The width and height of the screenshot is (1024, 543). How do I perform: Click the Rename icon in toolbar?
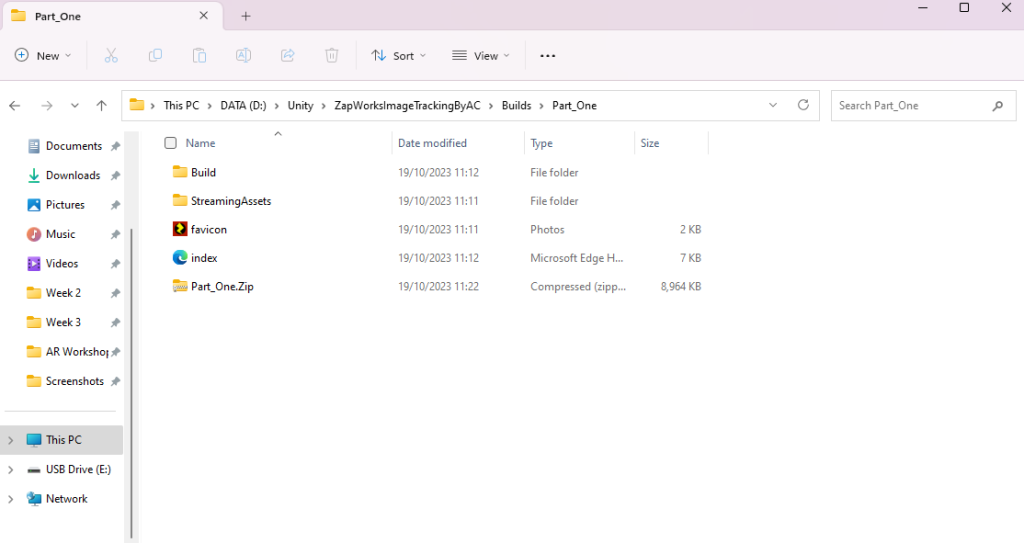tap(243, 56)
